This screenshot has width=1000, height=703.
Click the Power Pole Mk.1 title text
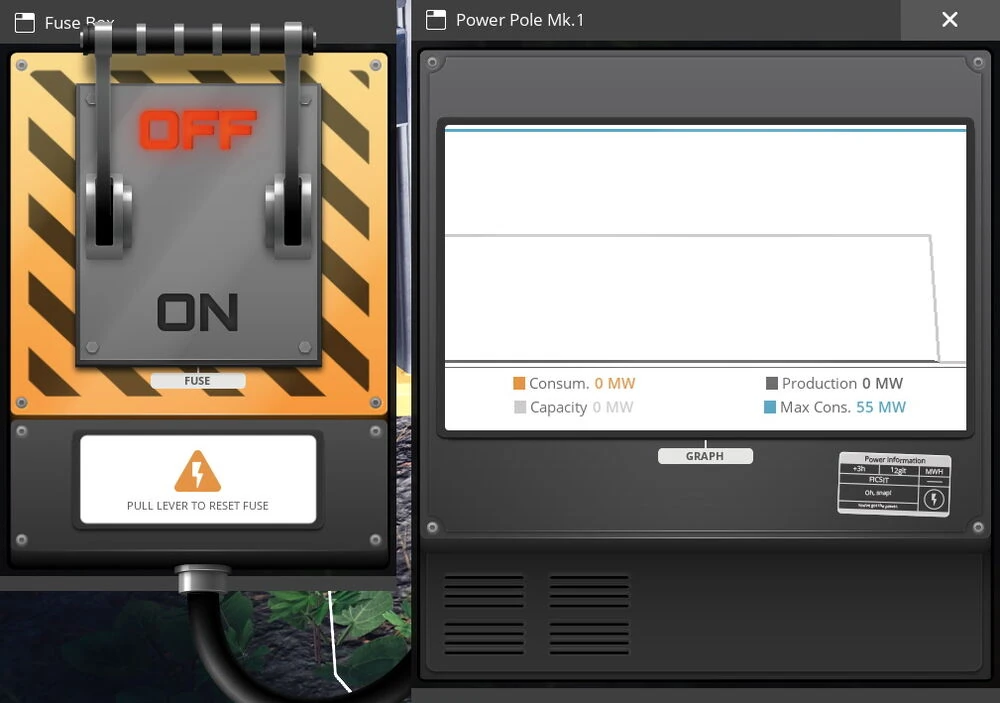click(x=520, y=20)
